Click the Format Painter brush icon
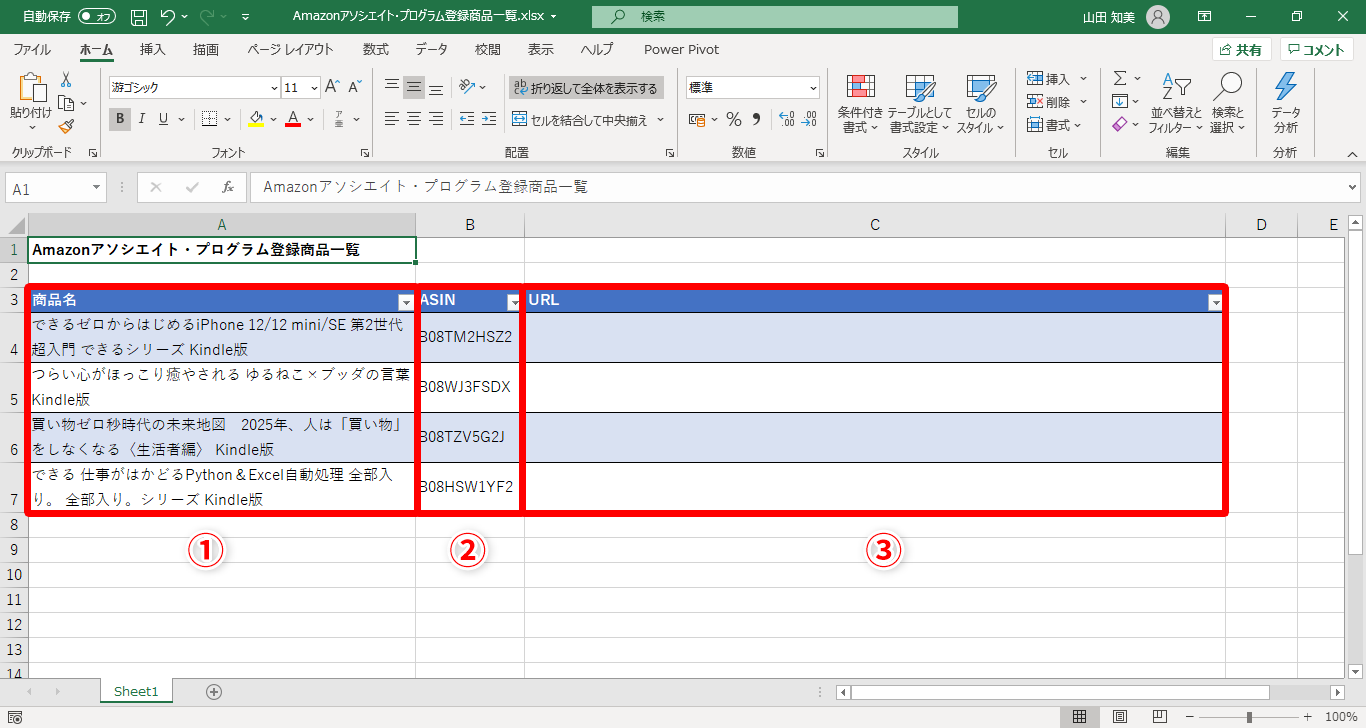Screen dimensions: 1366x728 click(x=66, y=126)
